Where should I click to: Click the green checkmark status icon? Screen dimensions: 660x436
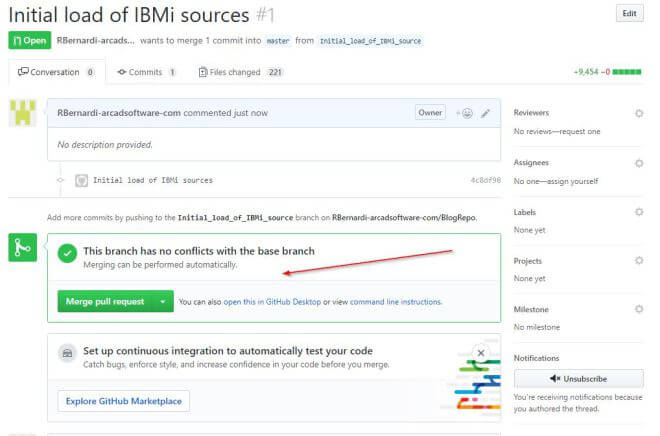point(67,253)
